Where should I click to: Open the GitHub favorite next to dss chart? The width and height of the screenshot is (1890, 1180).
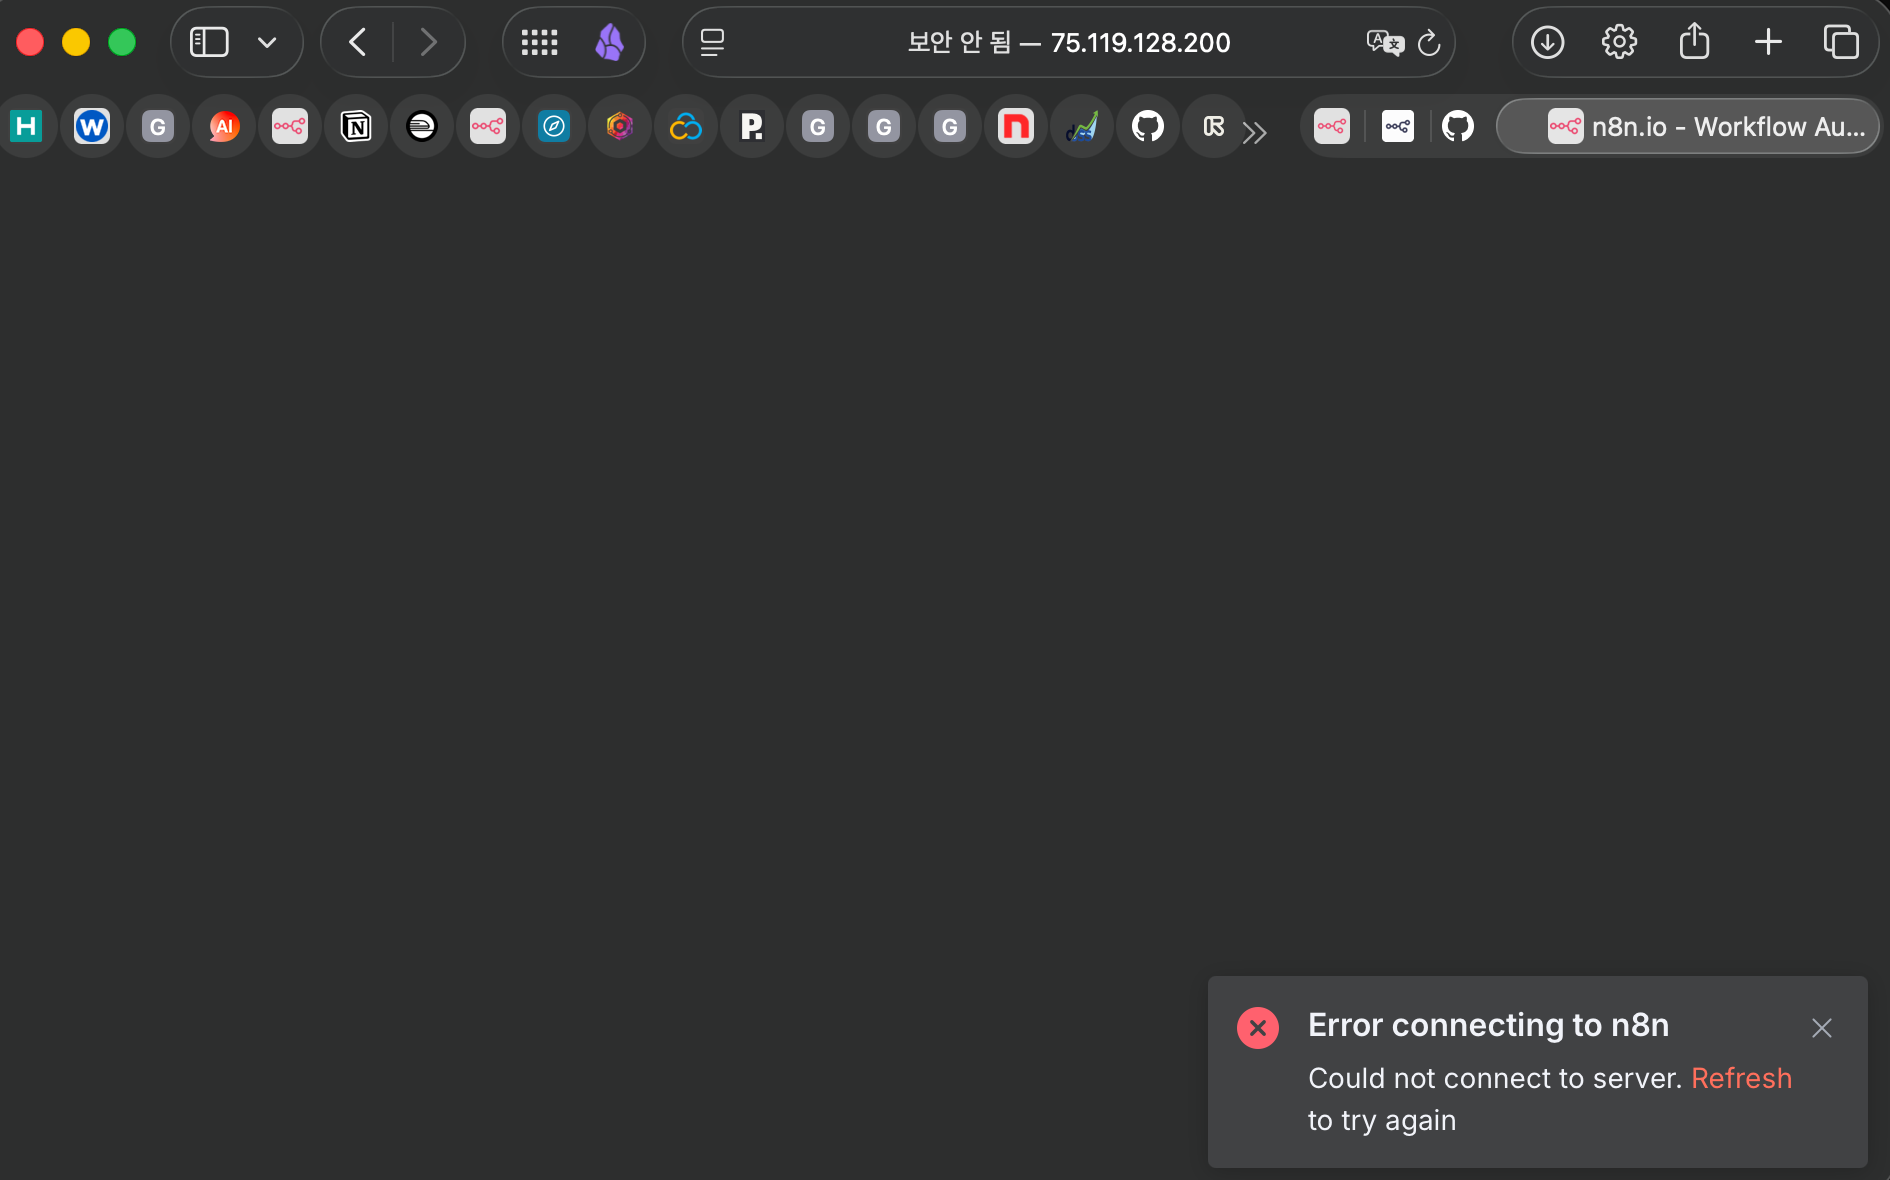pyautogui.click(x=1148, y=126)
